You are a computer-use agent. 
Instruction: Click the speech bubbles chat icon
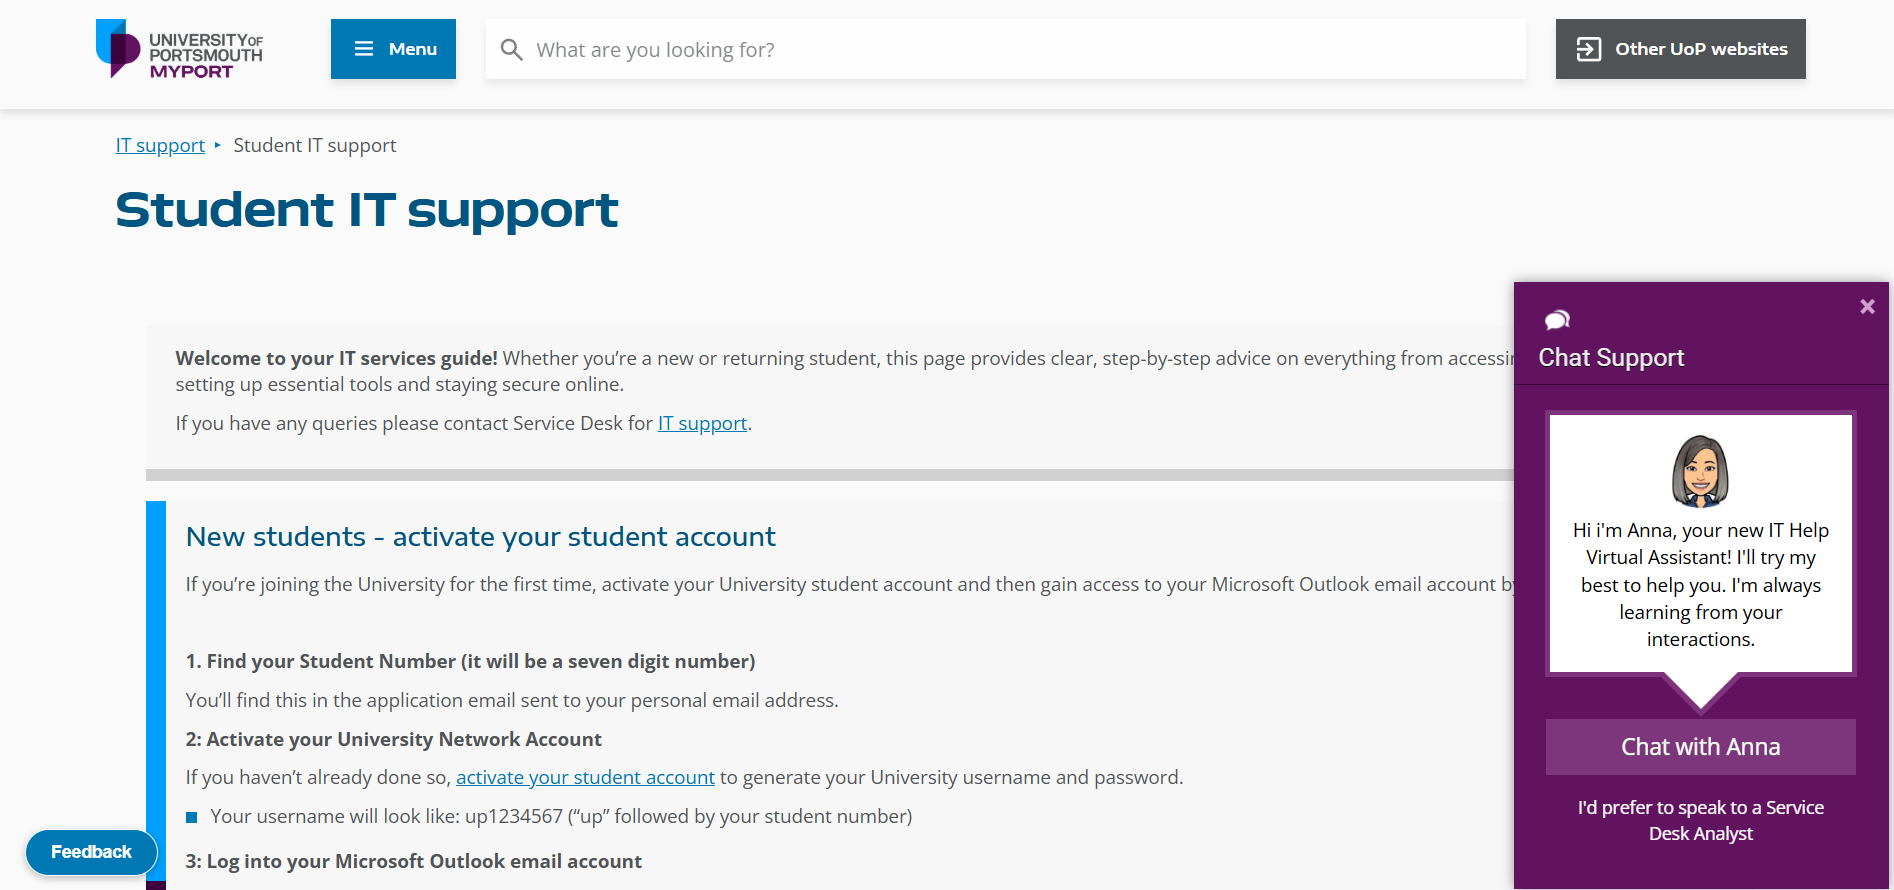1557,320
